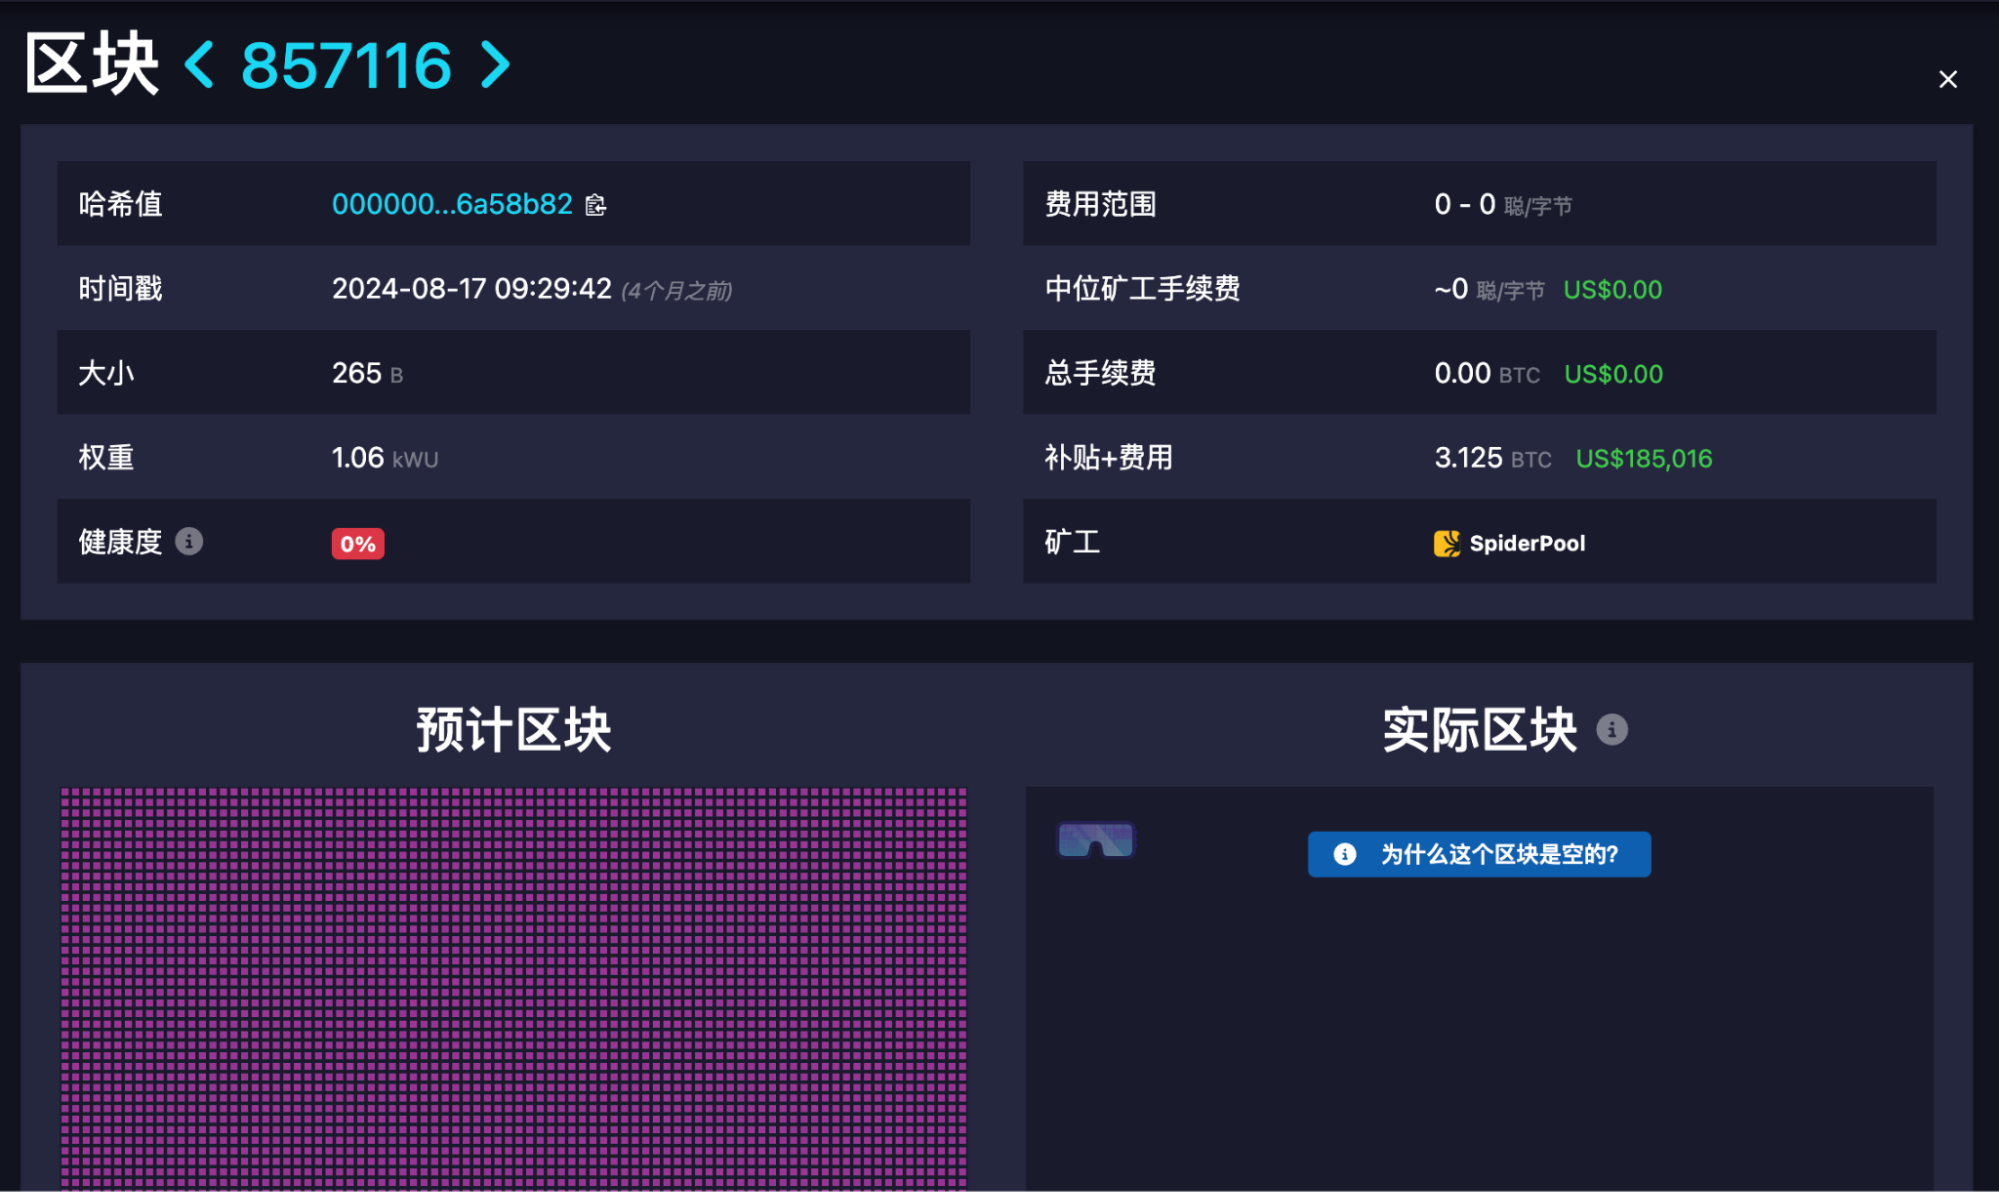Click the info icon next to 实际区块
The image size is (1999, 1192).
(x=1612, y=729)
